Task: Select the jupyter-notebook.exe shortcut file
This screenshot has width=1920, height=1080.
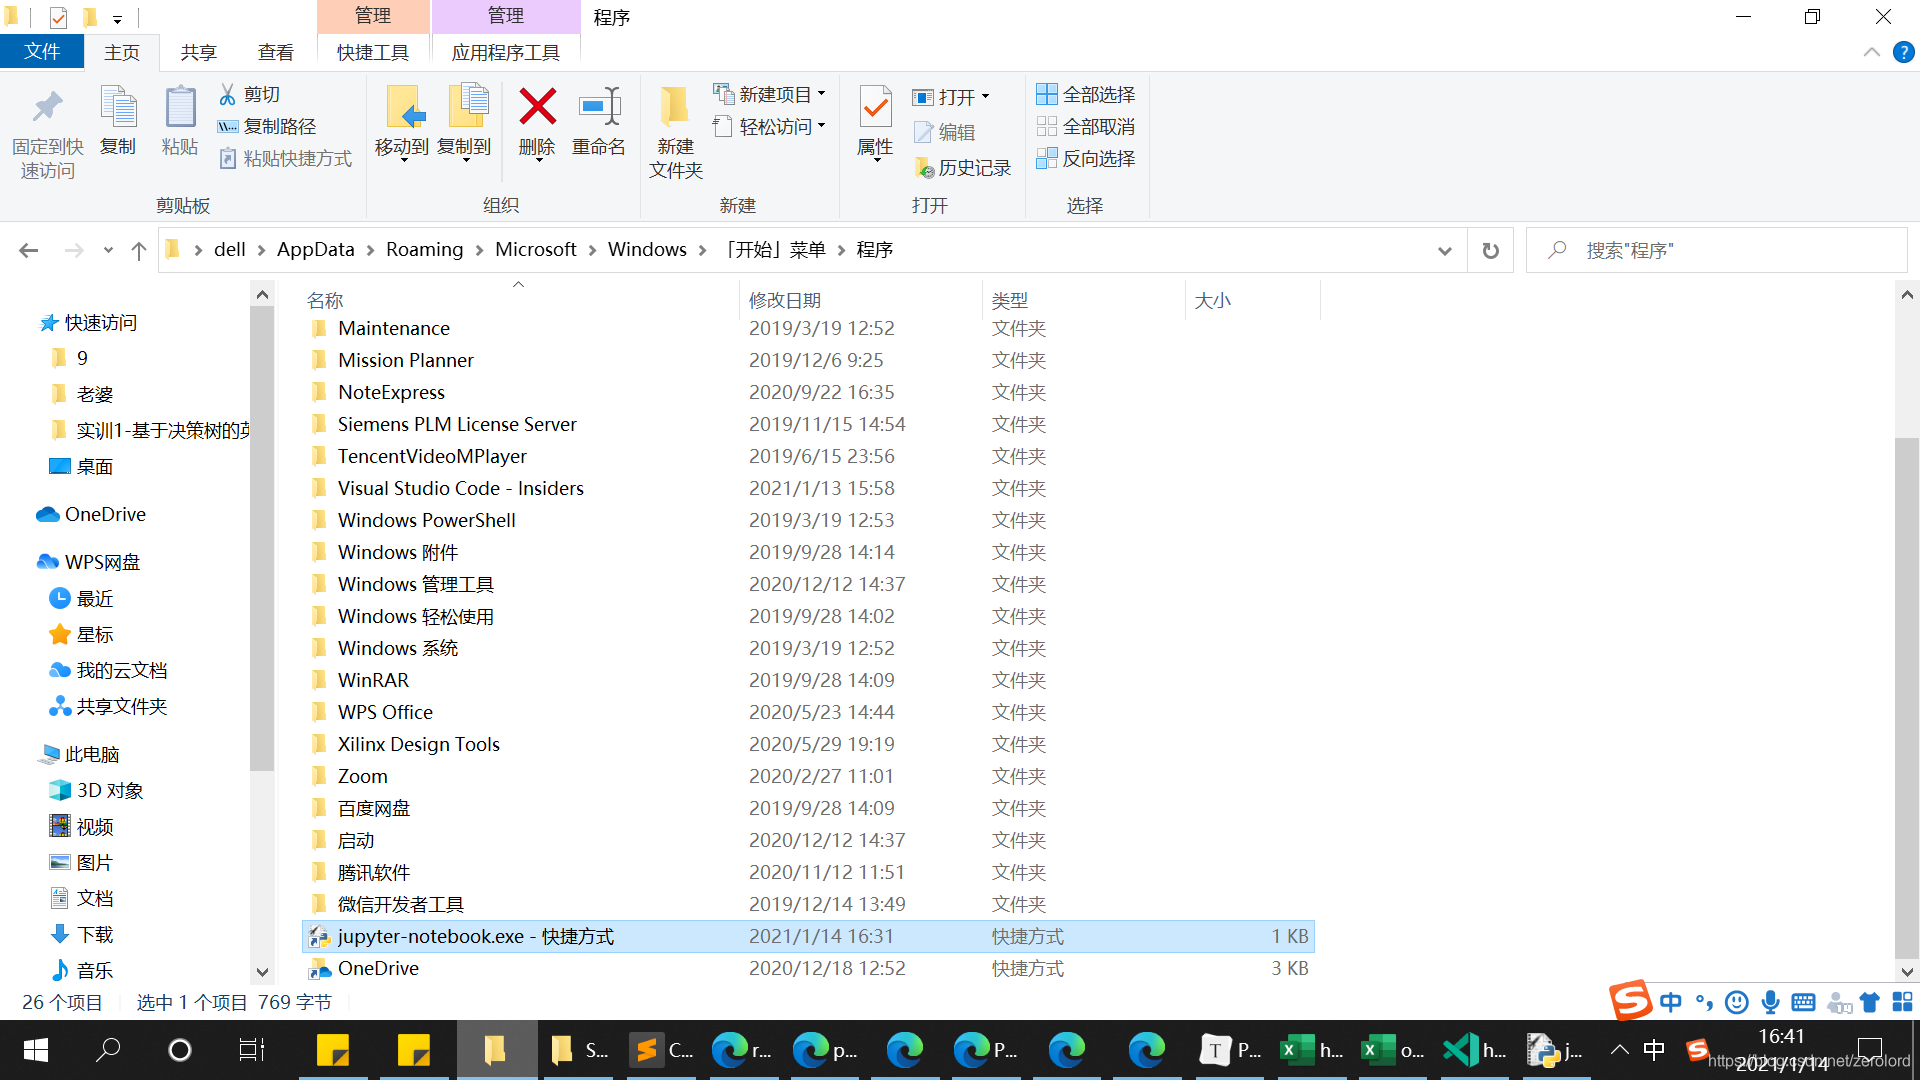Action: pyautogui.click(x=808, y=936)
